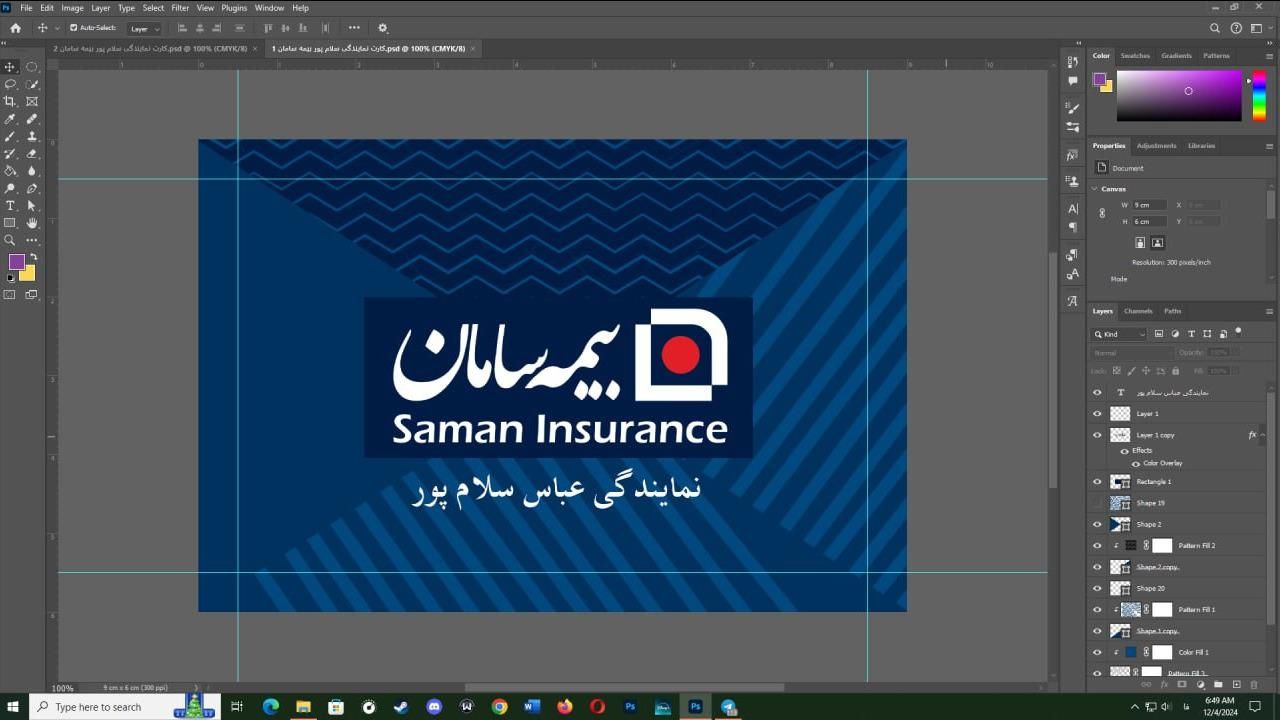Hide the Rectangle 1 layer
The width and height of the screenshot is (1280, 720).
point(1097,482)
